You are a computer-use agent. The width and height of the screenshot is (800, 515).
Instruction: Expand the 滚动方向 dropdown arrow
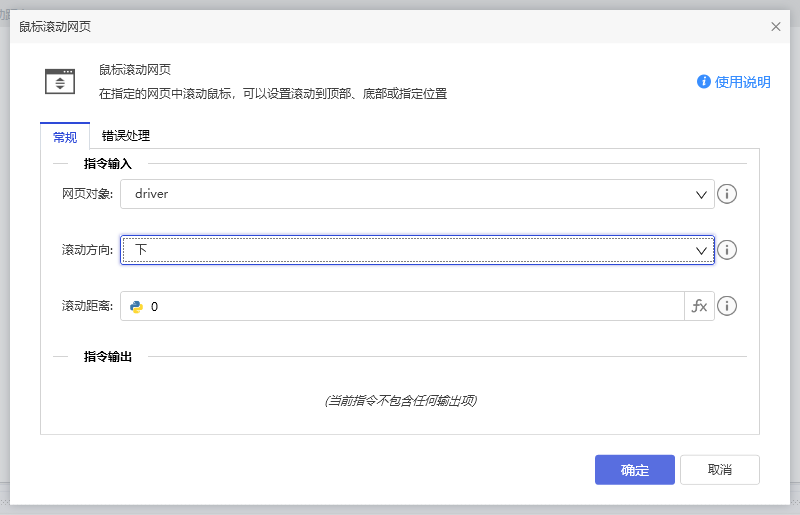[702, 250]
